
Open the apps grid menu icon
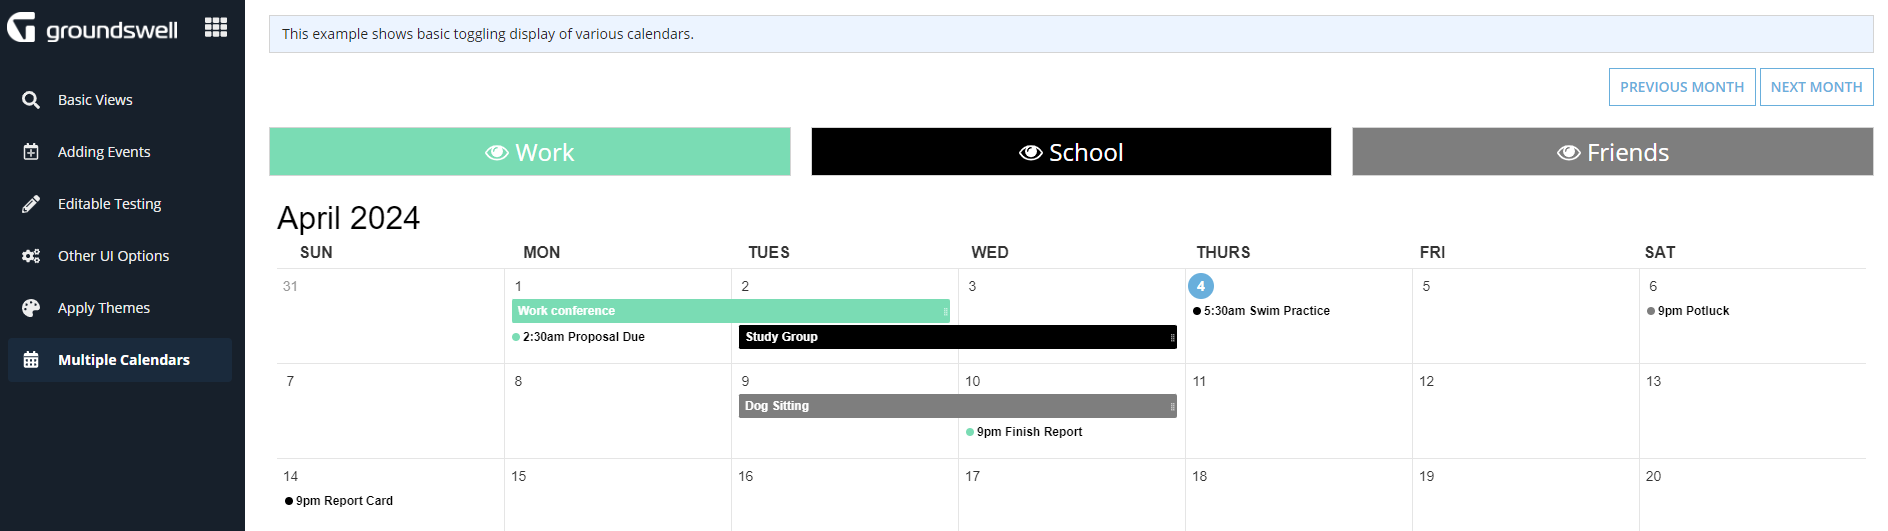[x=216, y=27]
